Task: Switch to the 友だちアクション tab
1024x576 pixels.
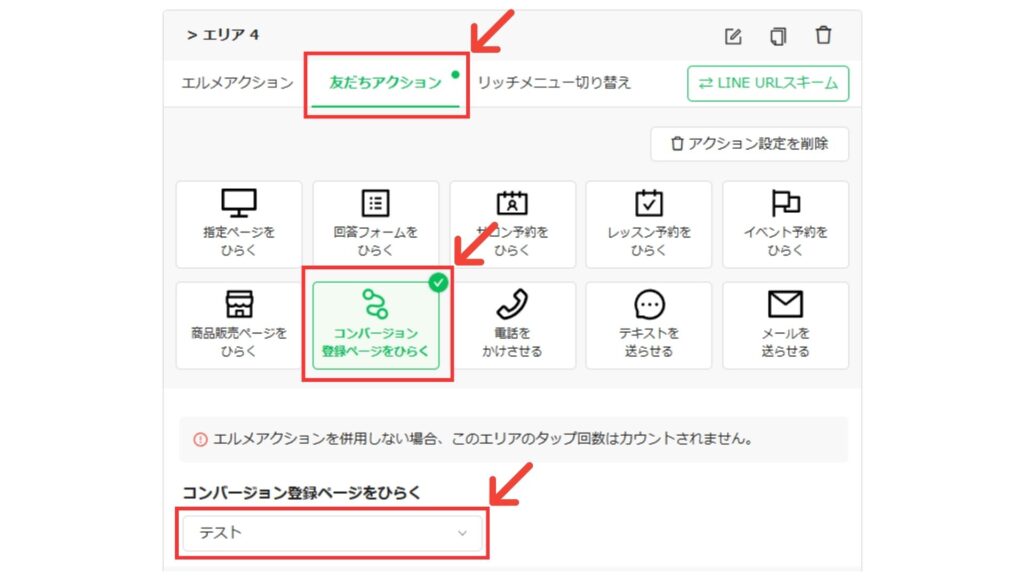Action: coord(385,83)
